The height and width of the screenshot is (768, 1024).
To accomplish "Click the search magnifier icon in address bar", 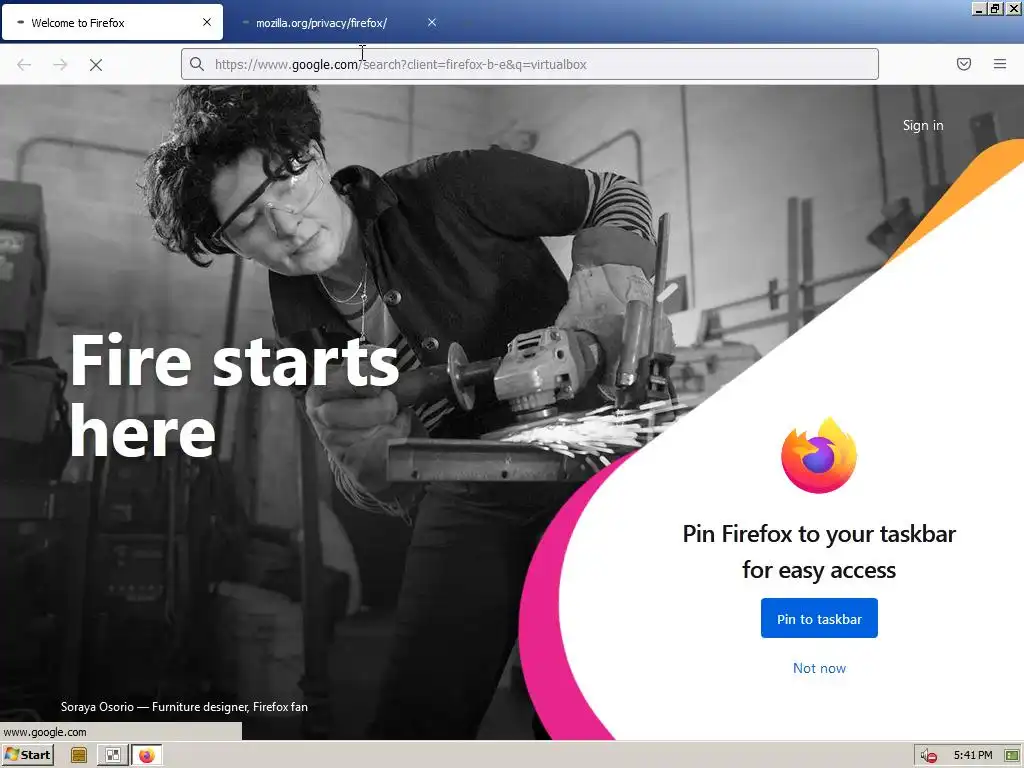I will 197,64.
